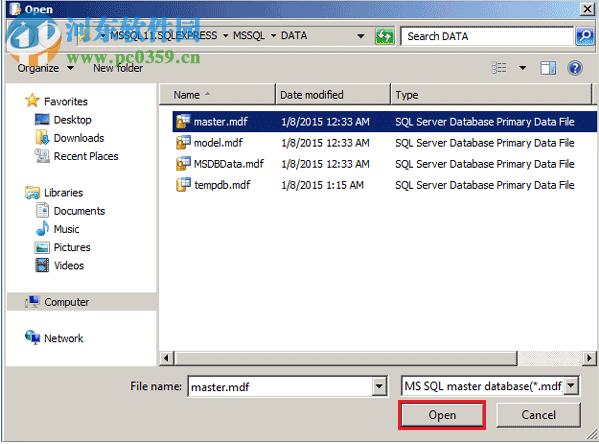The width and height of the screenshot is (599, 444).
Task: Click the Libraries heading label
Action: (x=63, y=193)
